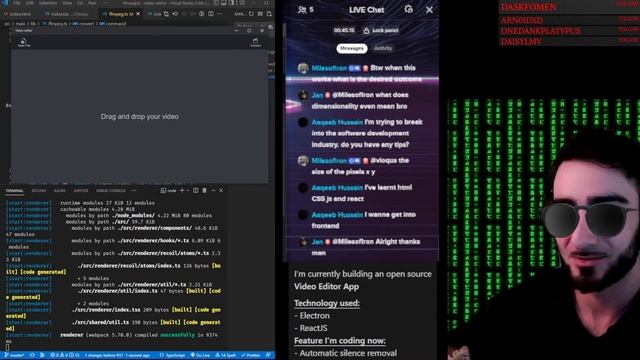Click the VS Code logo icon
Image resolution: width=640 pixels, height=360 pixels.
5,3
